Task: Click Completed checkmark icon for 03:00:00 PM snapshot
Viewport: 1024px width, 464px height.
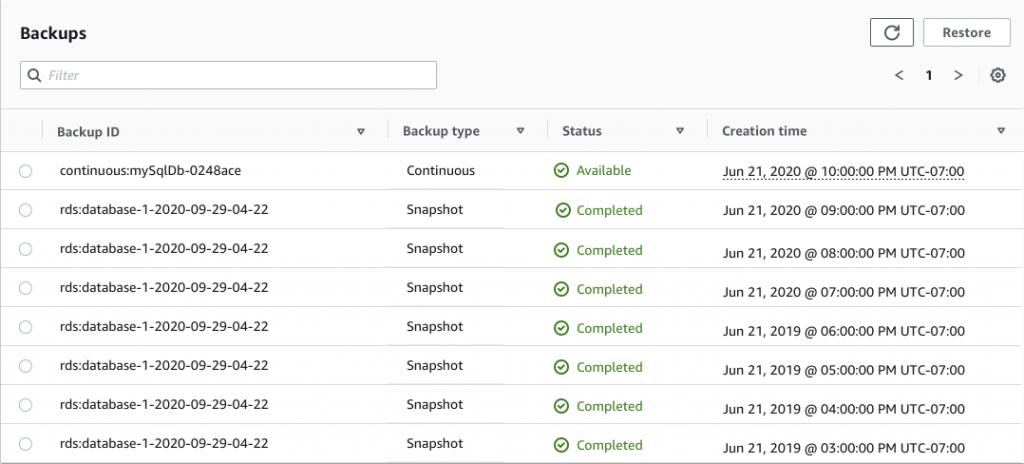Action: pyautogui.click(x=563, y=445)
